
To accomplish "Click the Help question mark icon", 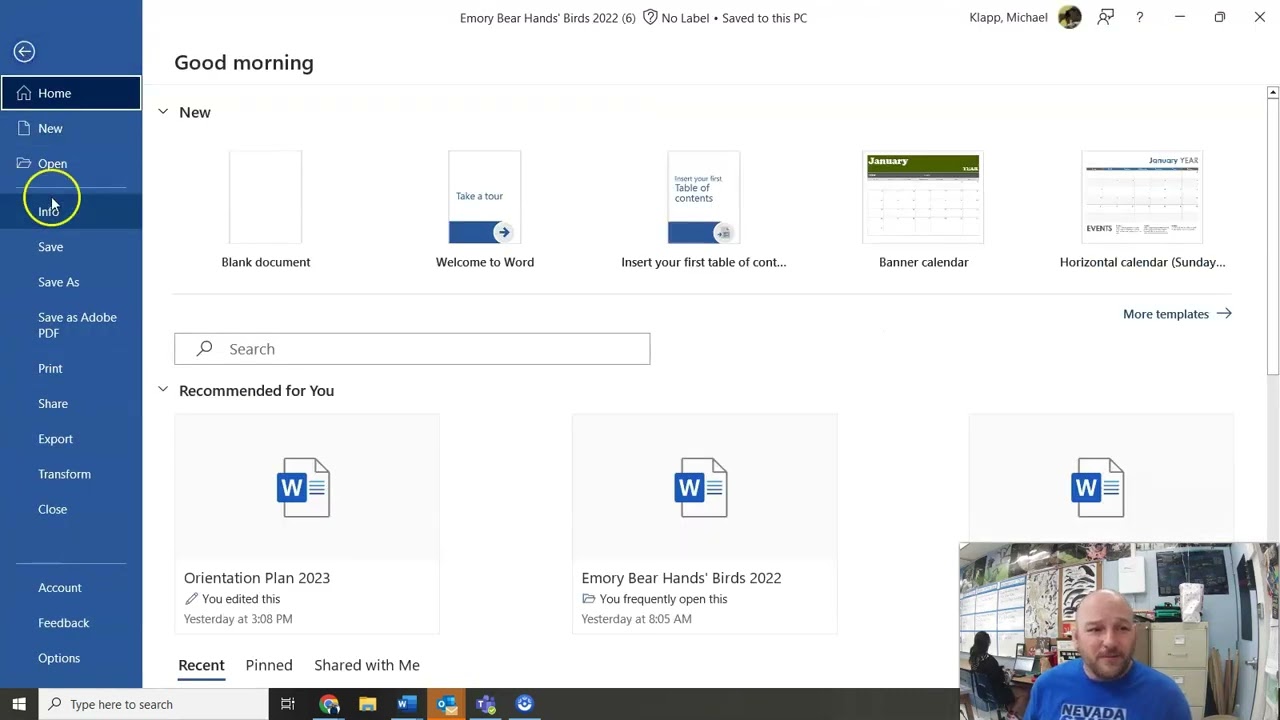I will click(1139, 17).
